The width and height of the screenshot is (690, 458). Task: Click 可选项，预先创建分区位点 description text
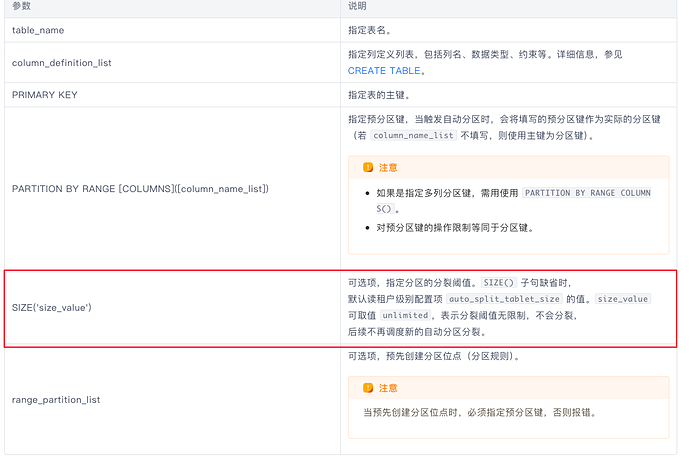coord(433,356)
